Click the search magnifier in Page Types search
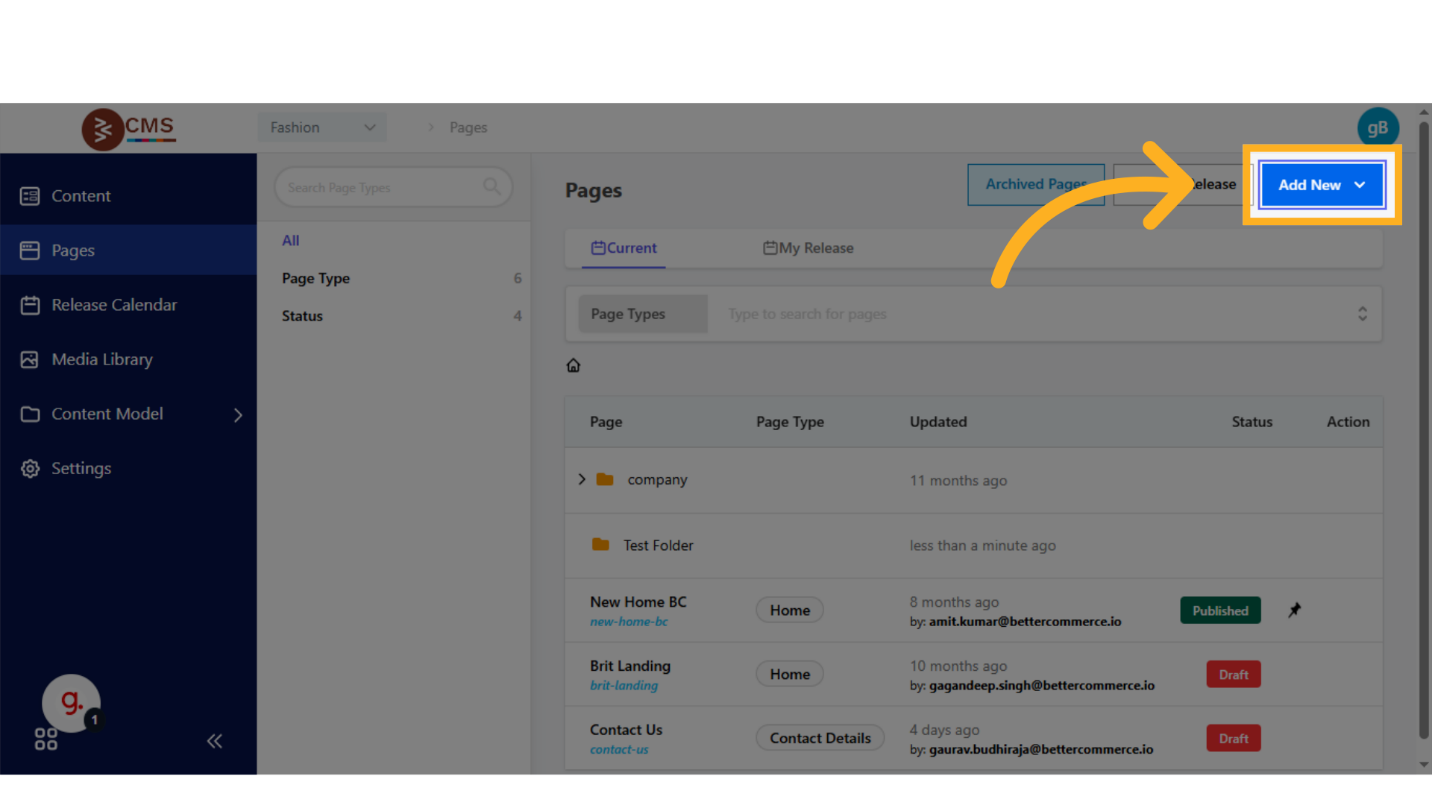Screen dimensions: 1432x805 pyautogui.click(x=491, y=187)
